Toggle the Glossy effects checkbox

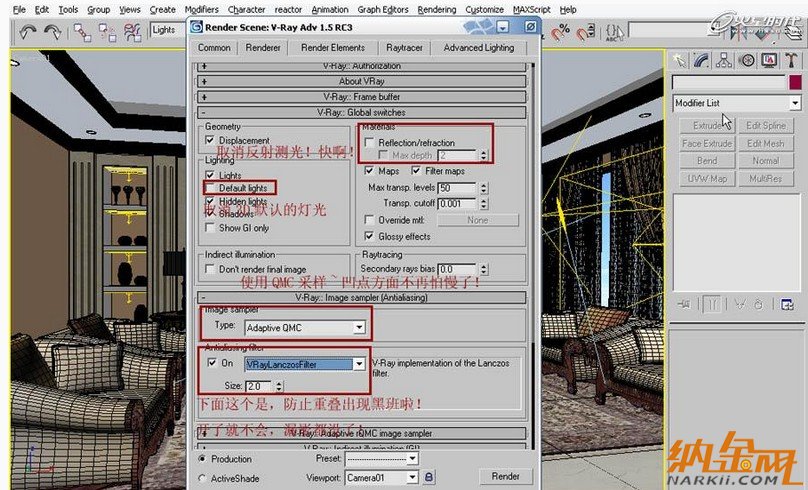(x=370, y=237)
